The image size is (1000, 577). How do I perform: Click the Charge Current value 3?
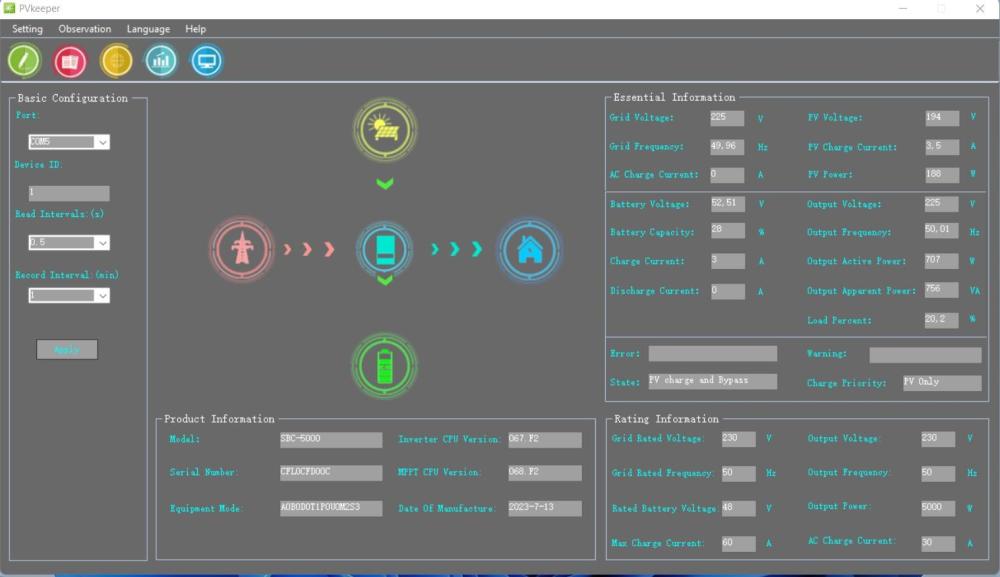pyautogui.click(x=728, y=261)
